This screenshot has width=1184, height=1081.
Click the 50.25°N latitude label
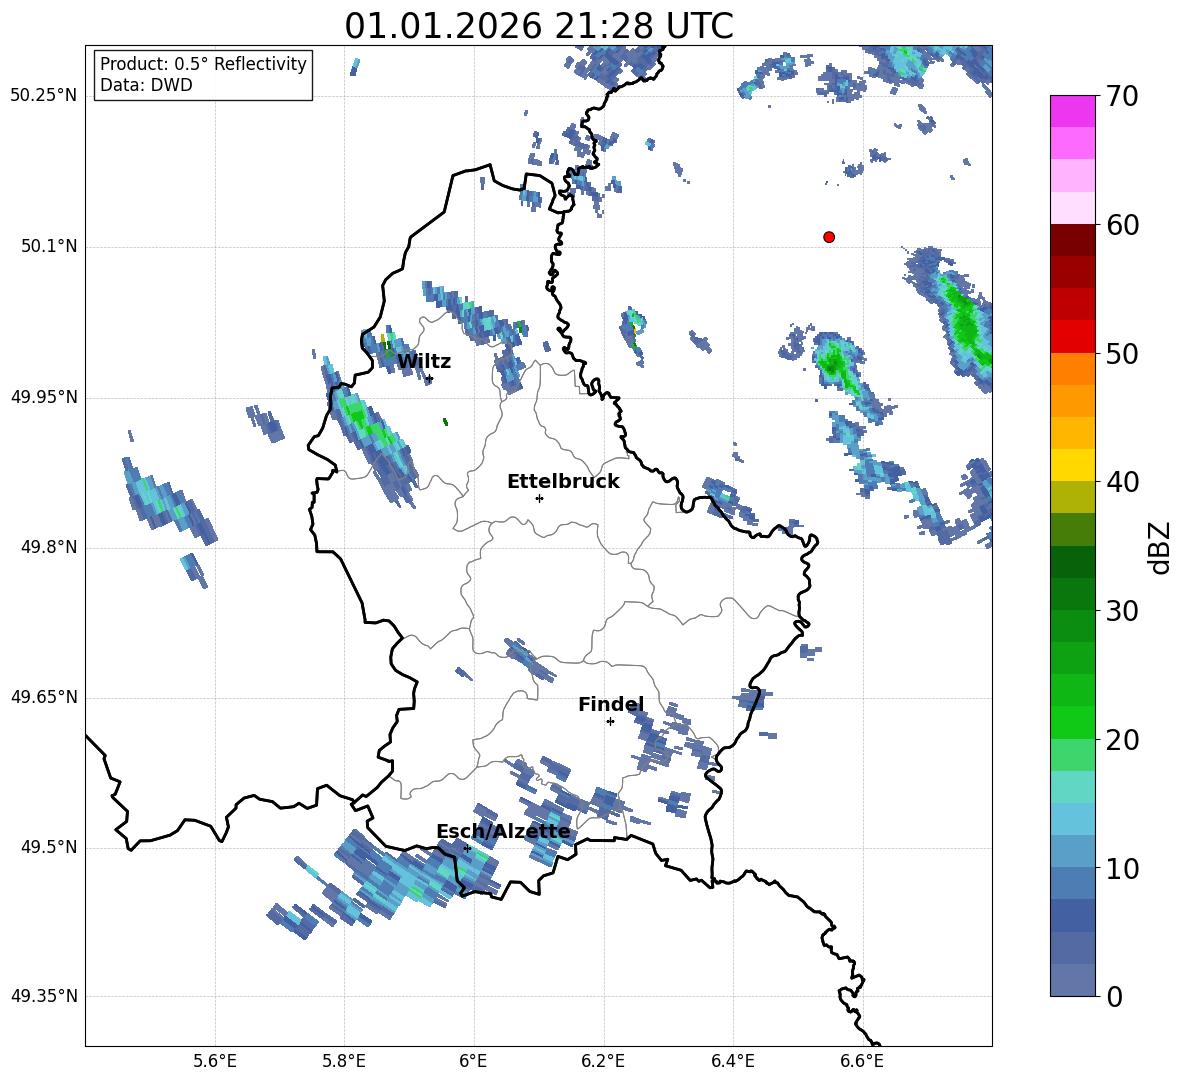click(x=44, y=96)
